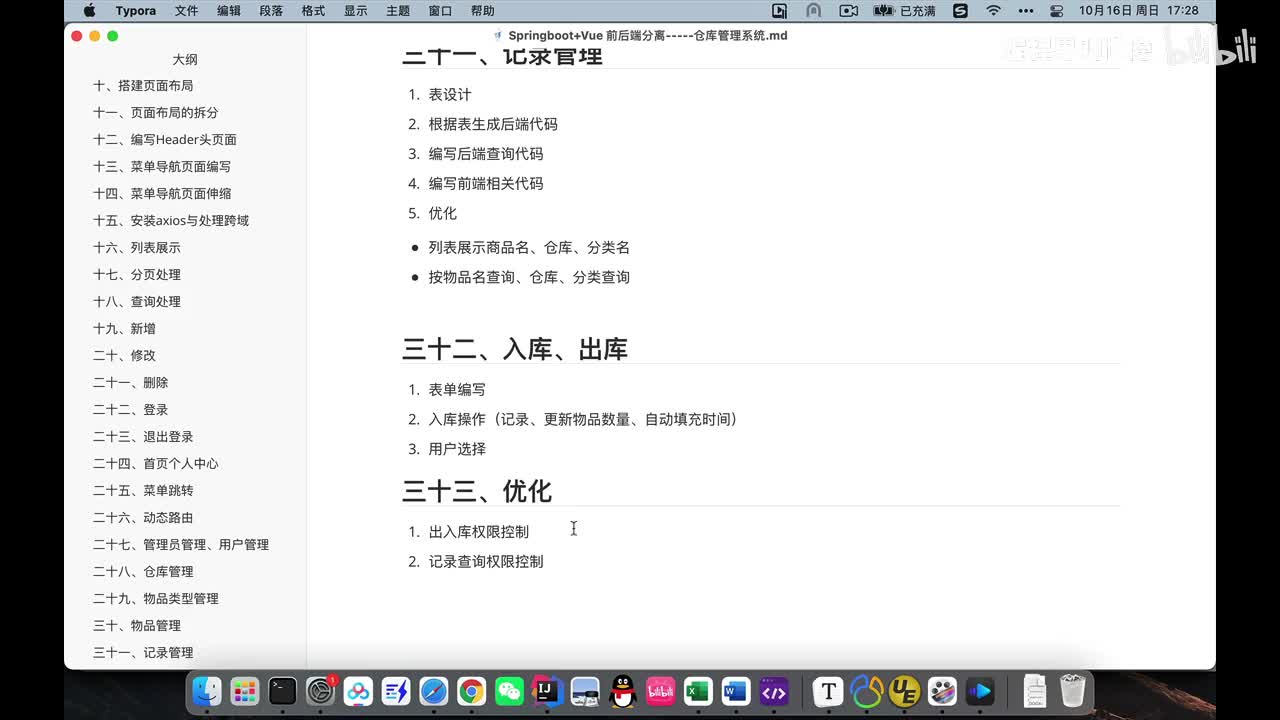Open Launchpad from the Dock
The width and height of the screenshot is (1280, 720).
point(245,691)
